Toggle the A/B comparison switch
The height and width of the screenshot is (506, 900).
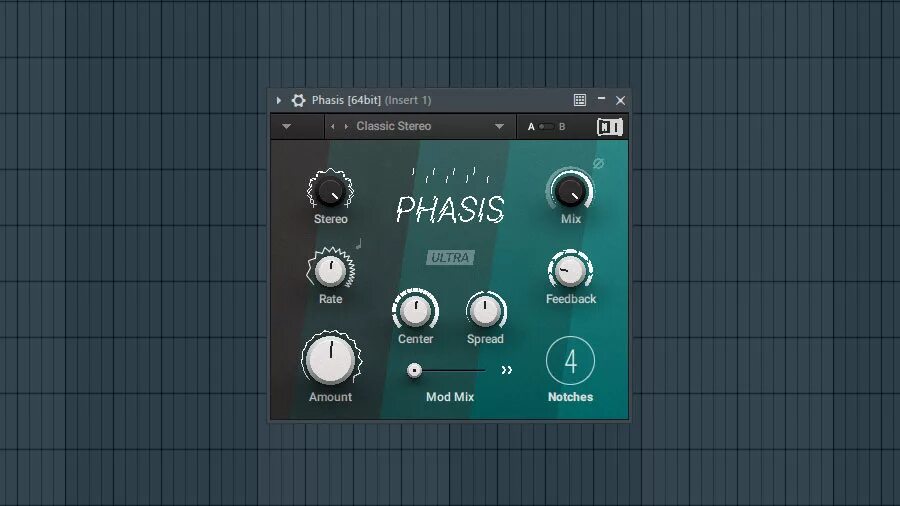[x=546, y=126]
